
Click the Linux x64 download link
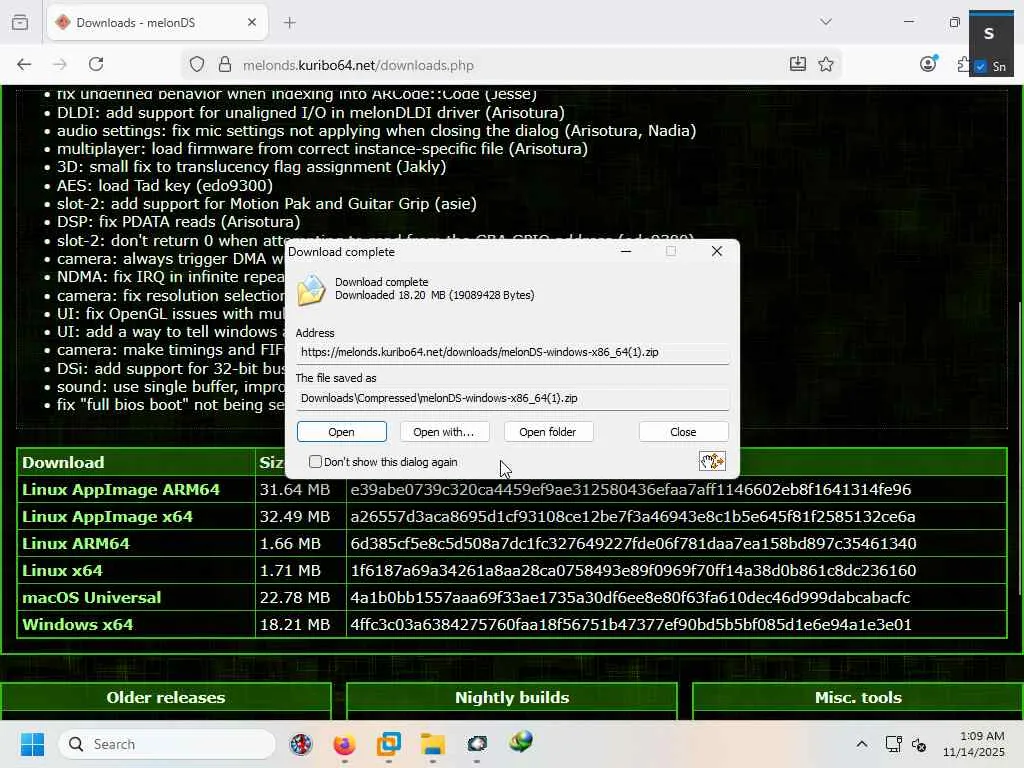[x=62, y=570]
